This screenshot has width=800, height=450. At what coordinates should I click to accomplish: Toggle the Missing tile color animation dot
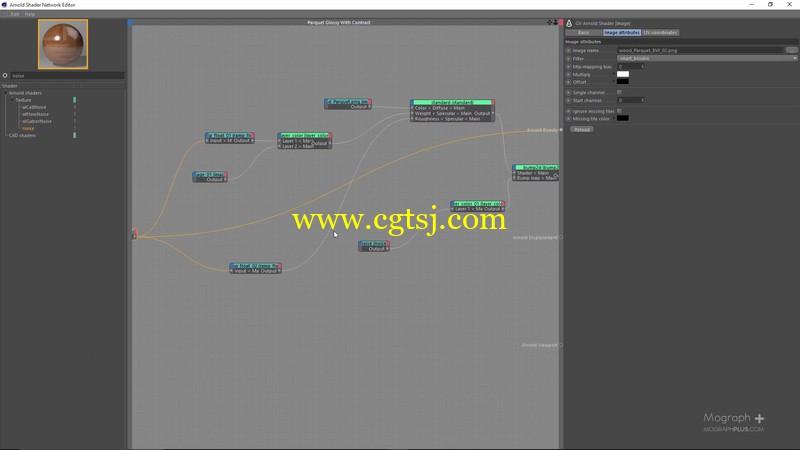[x=568, y=119]
